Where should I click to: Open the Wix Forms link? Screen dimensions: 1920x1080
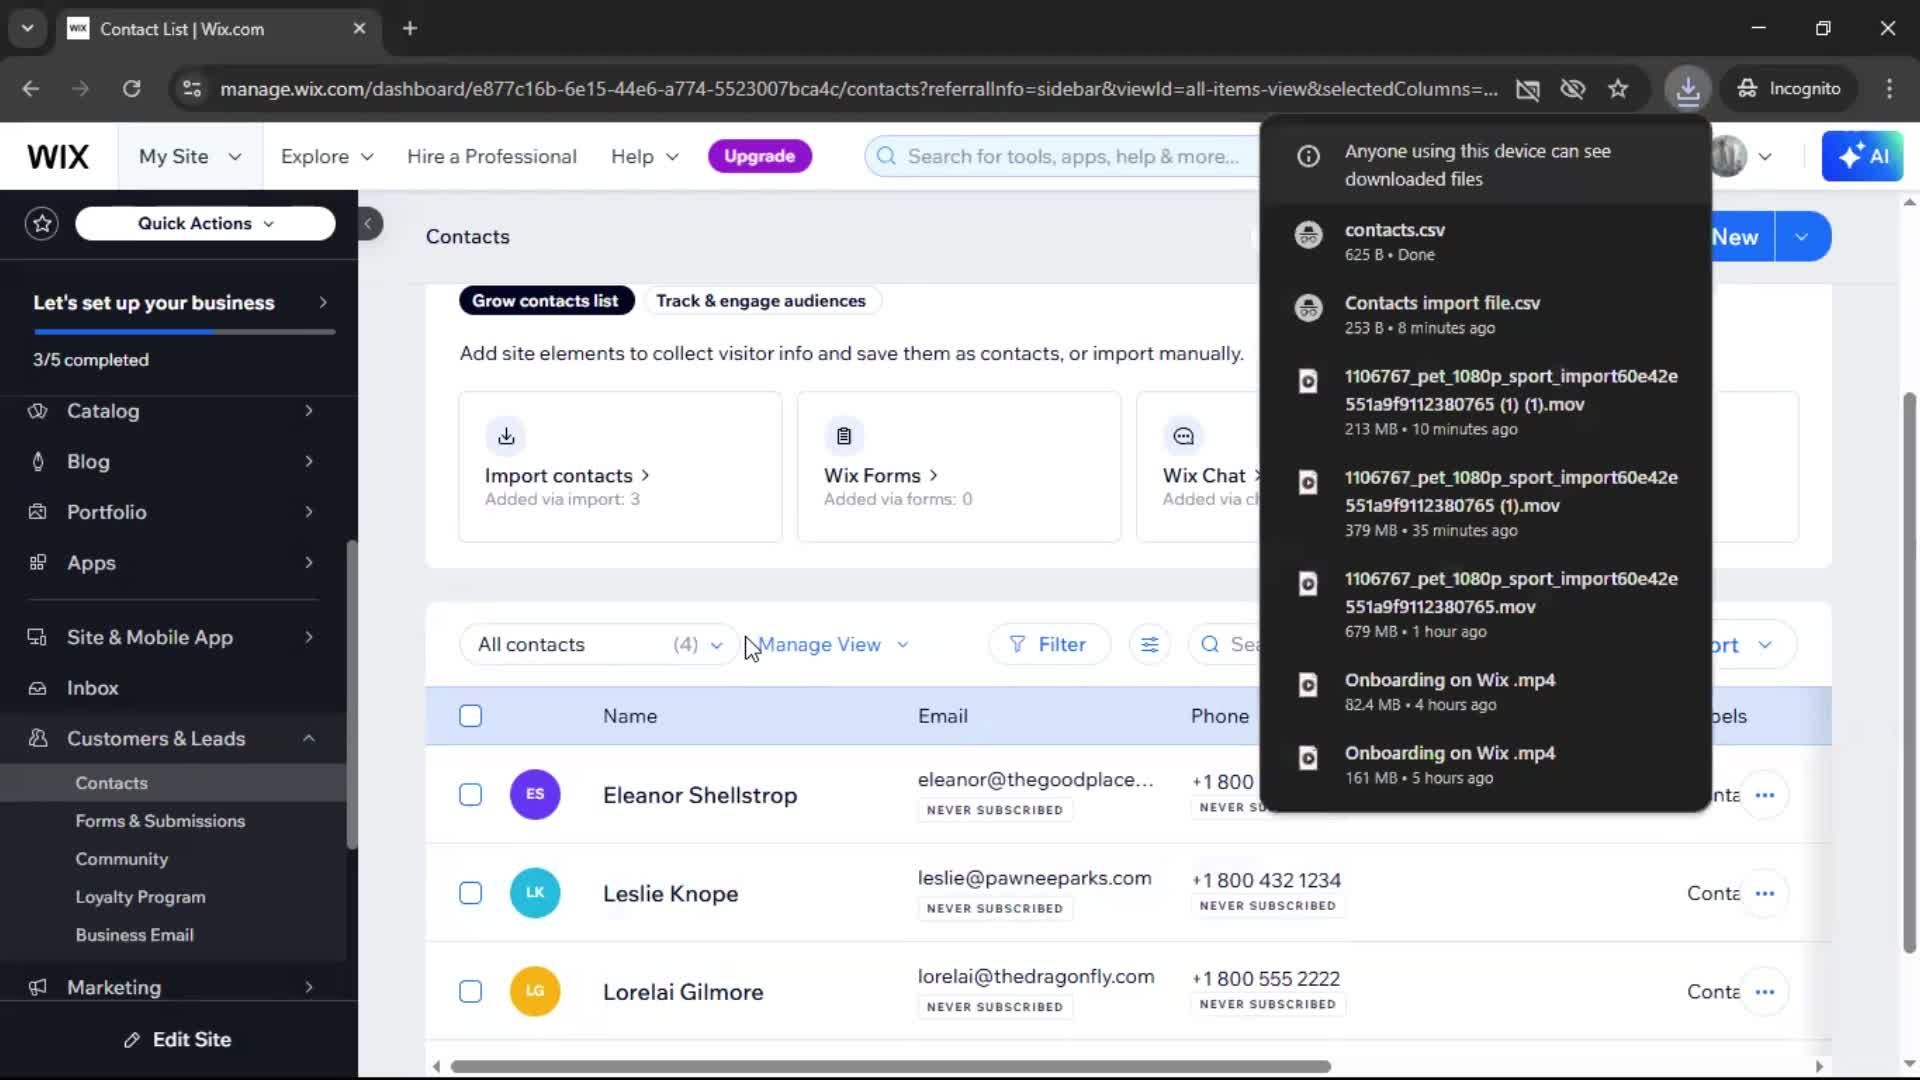point(881,476)
